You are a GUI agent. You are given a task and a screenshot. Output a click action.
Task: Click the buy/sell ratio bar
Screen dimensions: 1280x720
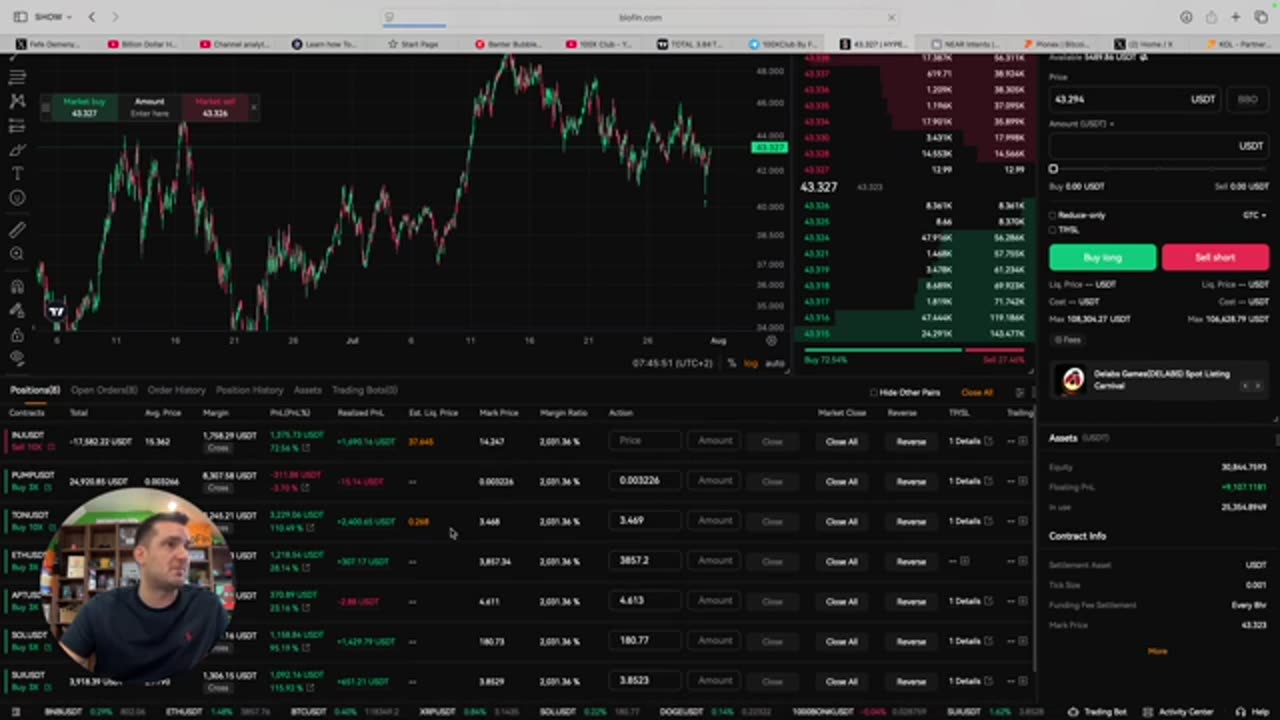tap(914, 350)
